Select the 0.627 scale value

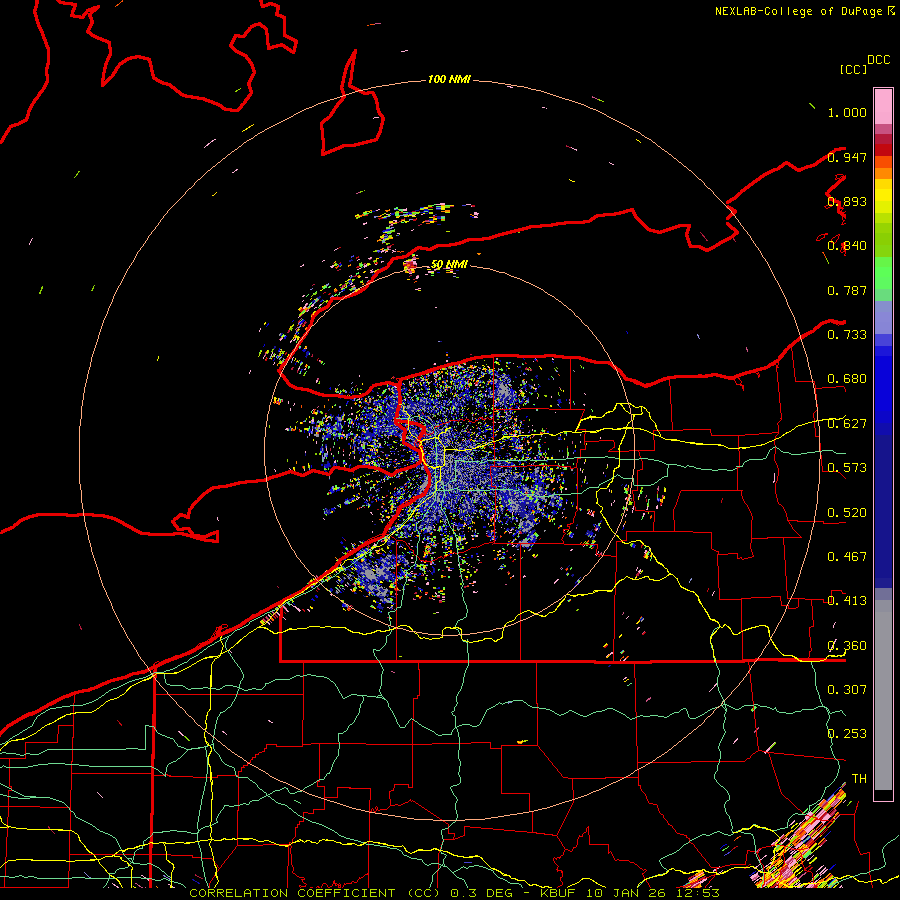(847, 424)
